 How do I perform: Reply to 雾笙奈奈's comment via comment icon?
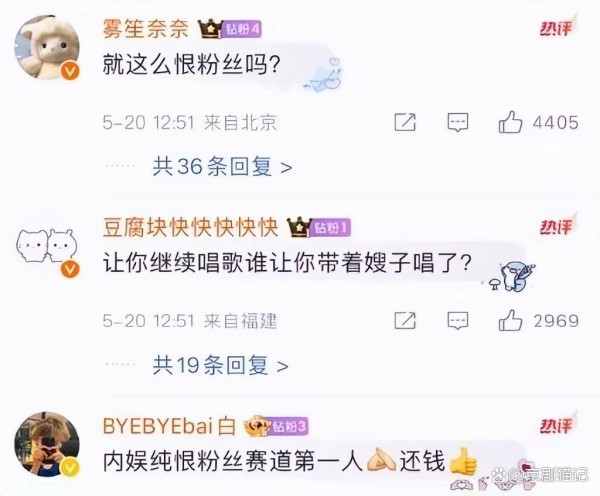coord(458,122)
